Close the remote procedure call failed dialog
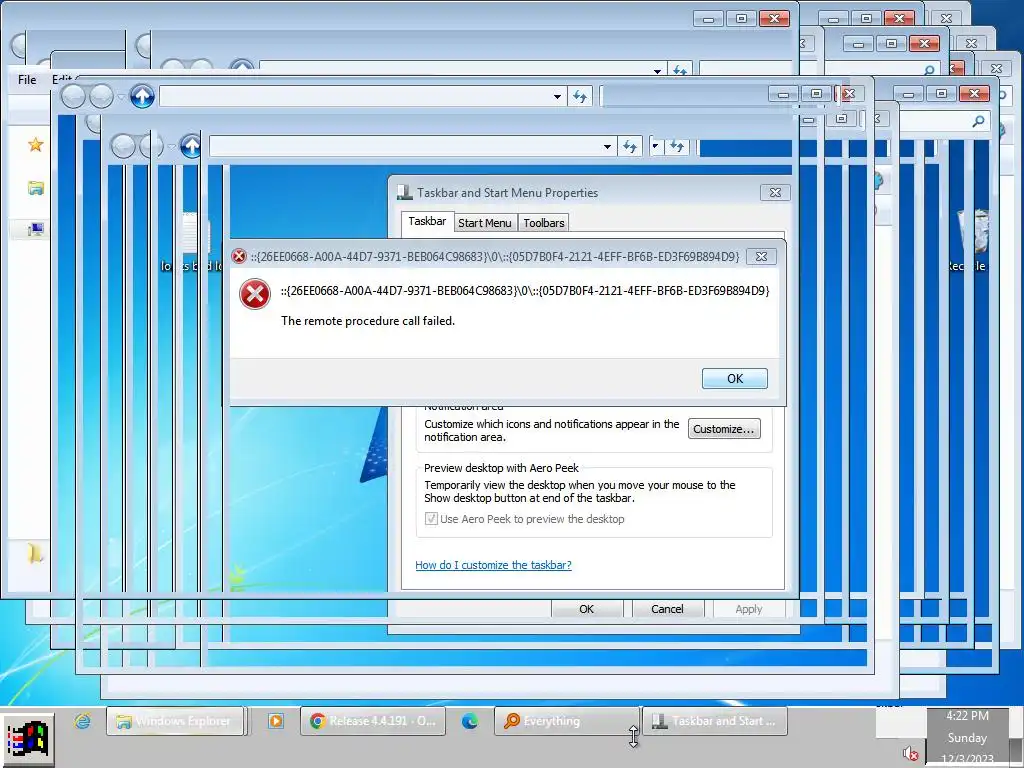This screenshot has width=1024, height=768. pos(761,257)
